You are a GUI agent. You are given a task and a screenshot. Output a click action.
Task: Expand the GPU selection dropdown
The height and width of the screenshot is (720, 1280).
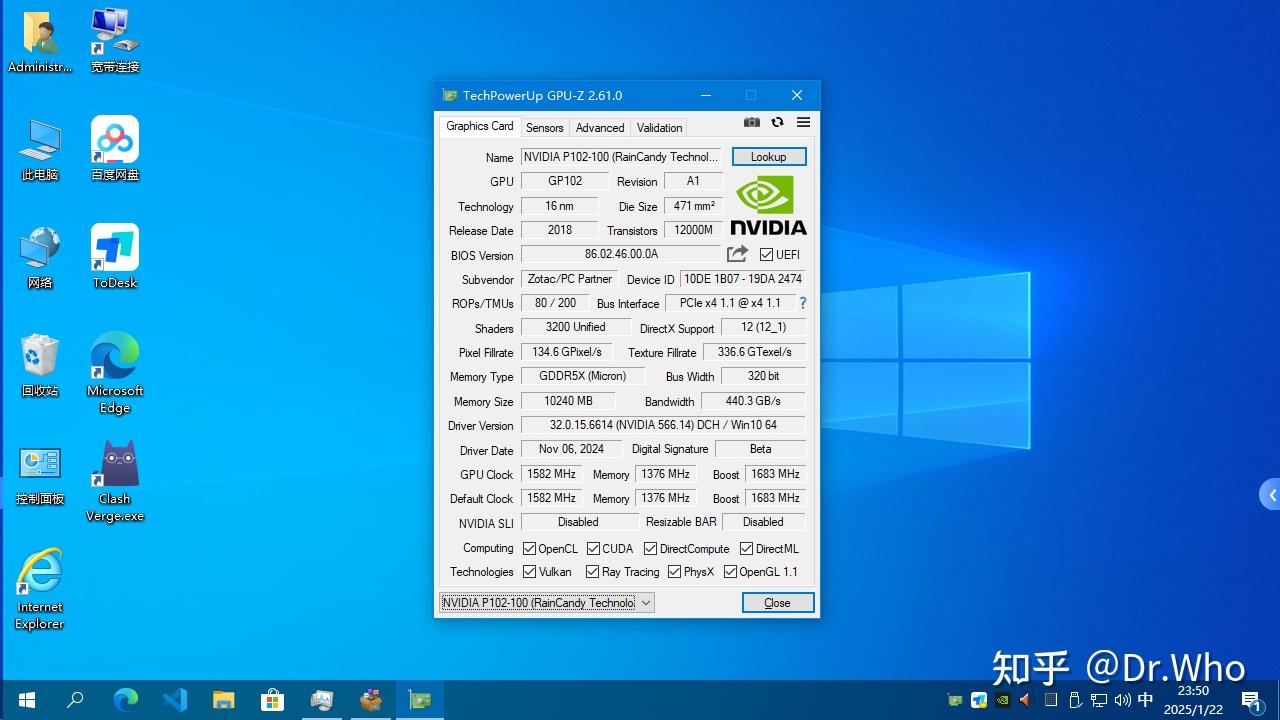[x=646, y=602]
